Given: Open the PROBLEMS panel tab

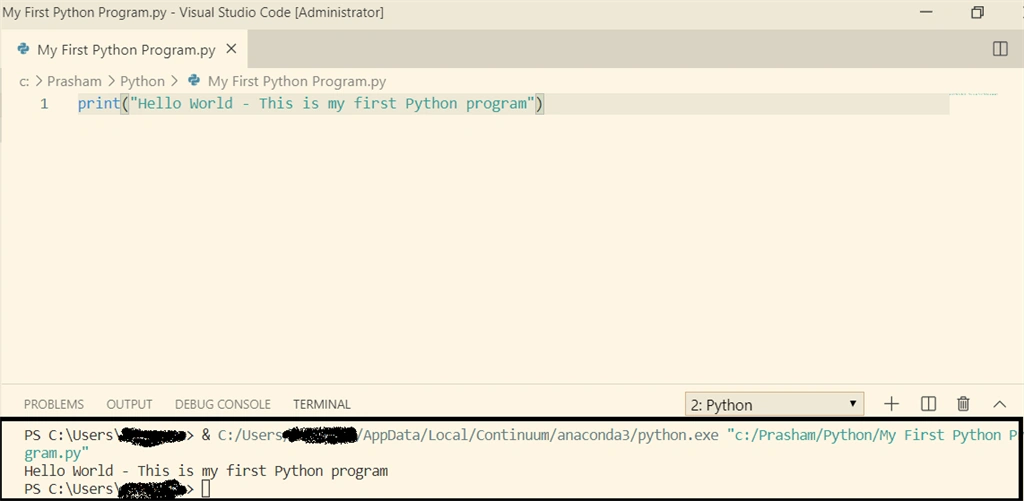Looking at the screenshot, I should [54, 404].
